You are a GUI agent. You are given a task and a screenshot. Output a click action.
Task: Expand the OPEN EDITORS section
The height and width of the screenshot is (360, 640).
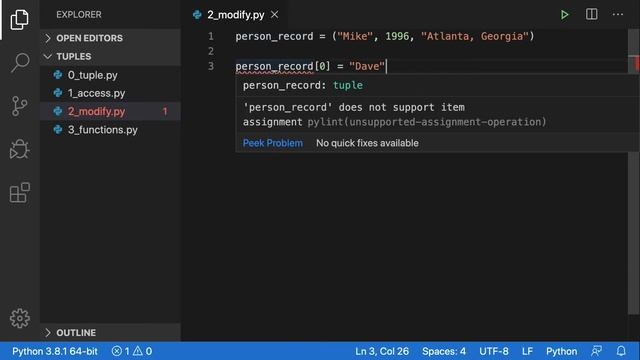pos(110,38)
